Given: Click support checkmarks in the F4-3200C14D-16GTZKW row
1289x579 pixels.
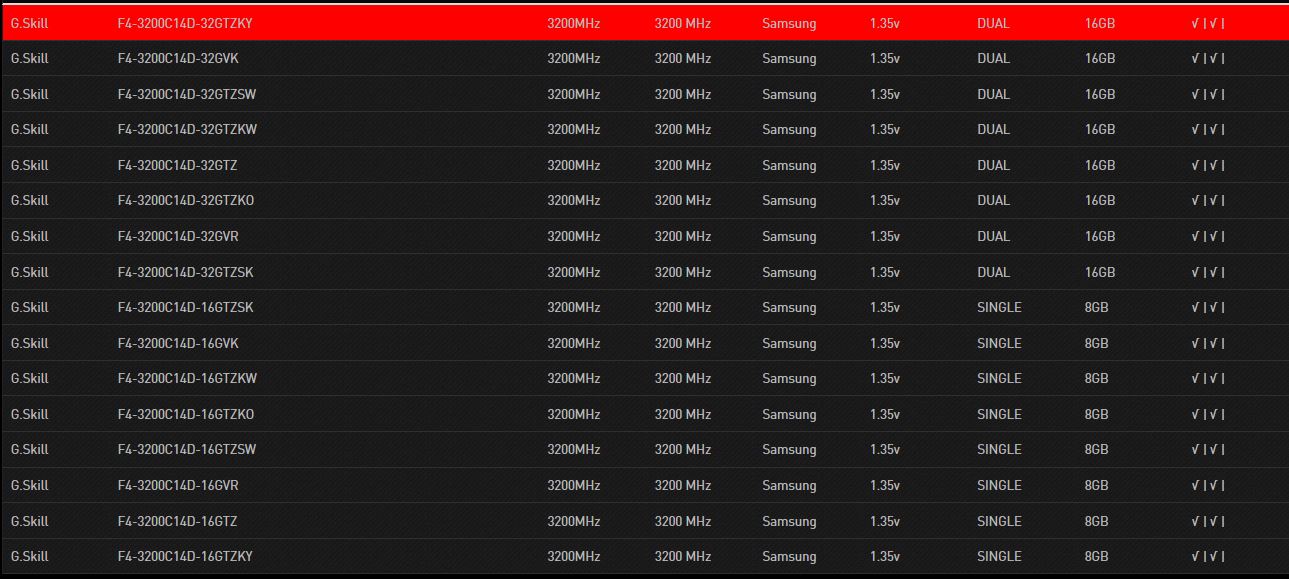Looking at the screenshot, I should click(1208, 378).
